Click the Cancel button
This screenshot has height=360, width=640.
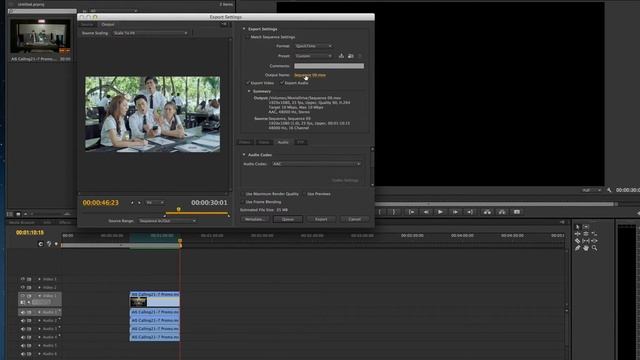pos(355,219)
